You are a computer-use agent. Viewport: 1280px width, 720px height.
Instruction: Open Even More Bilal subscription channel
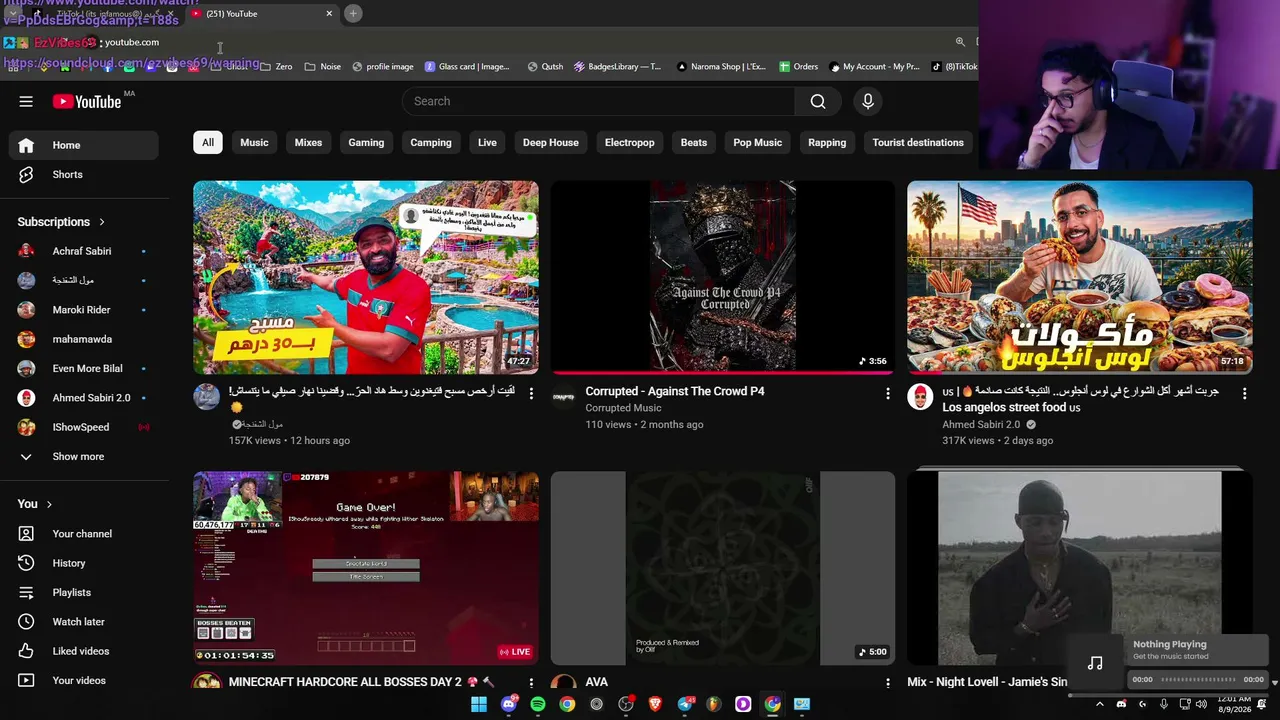(x=84, y=368)
